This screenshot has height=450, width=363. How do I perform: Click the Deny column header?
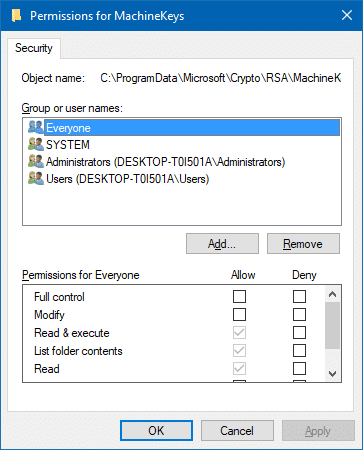(x=304, y=275)
